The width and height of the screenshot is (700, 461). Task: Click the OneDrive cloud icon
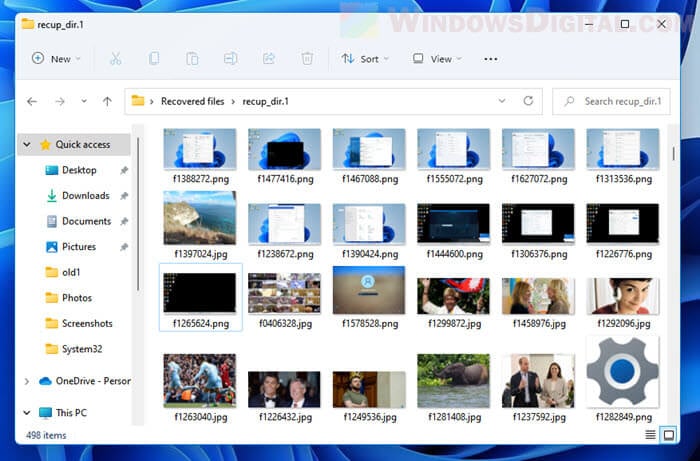point(45,381)
